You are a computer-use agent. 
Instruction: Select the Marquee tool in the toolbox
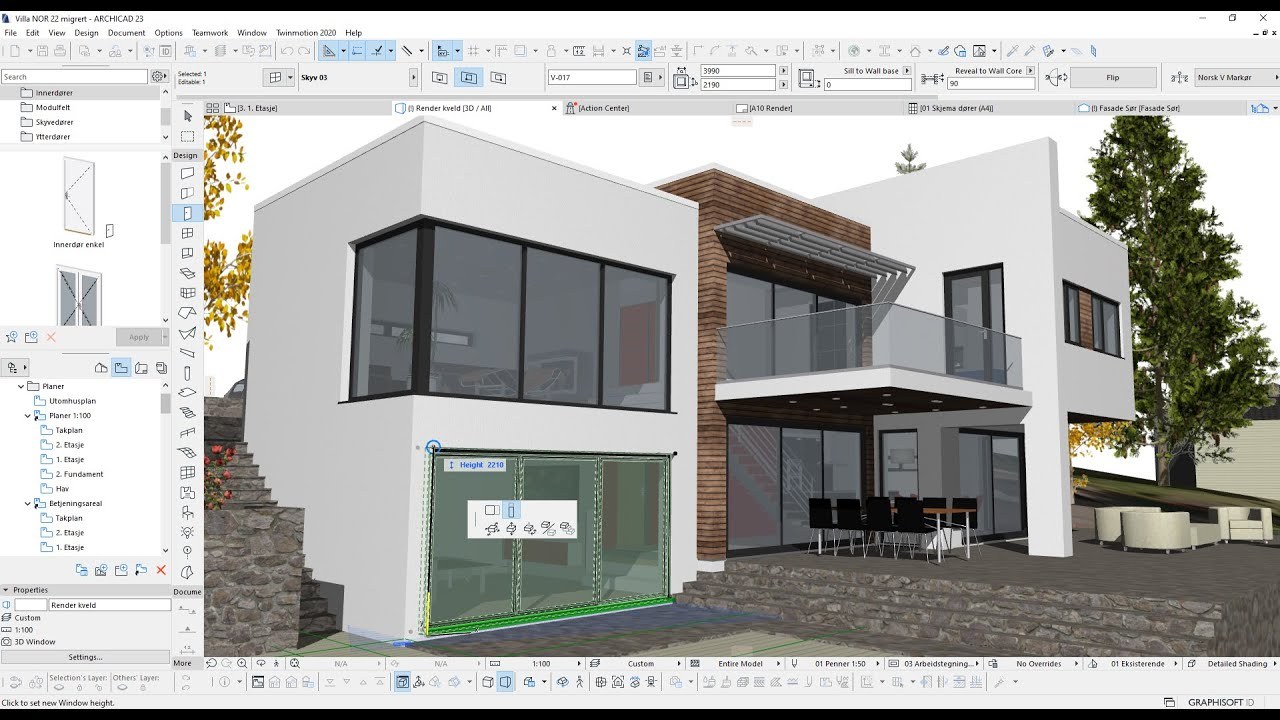click(187, 136)
